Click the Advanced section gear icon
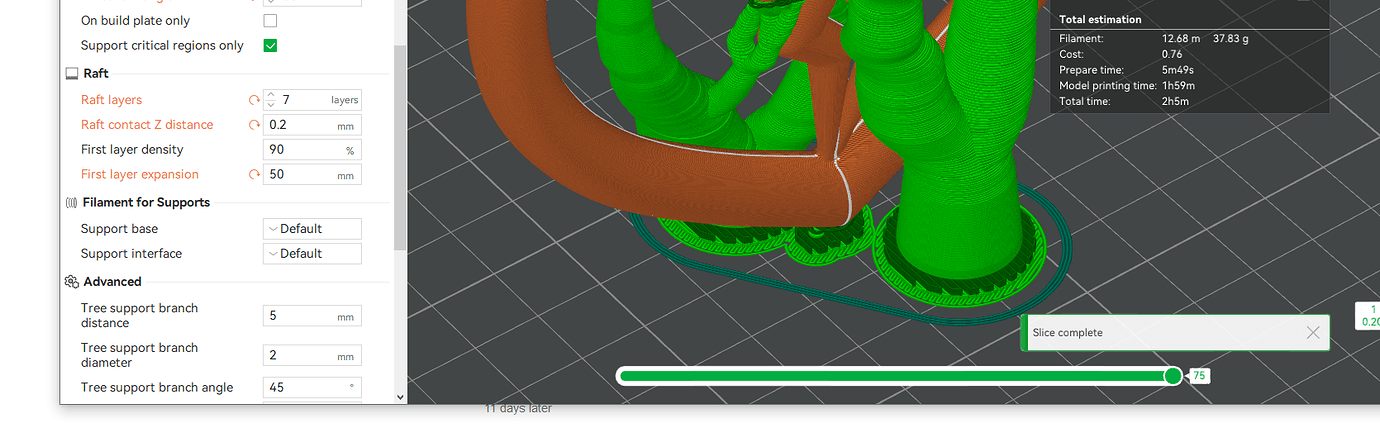The height and width of the screenshot is (442, 1380). point(71,282)
